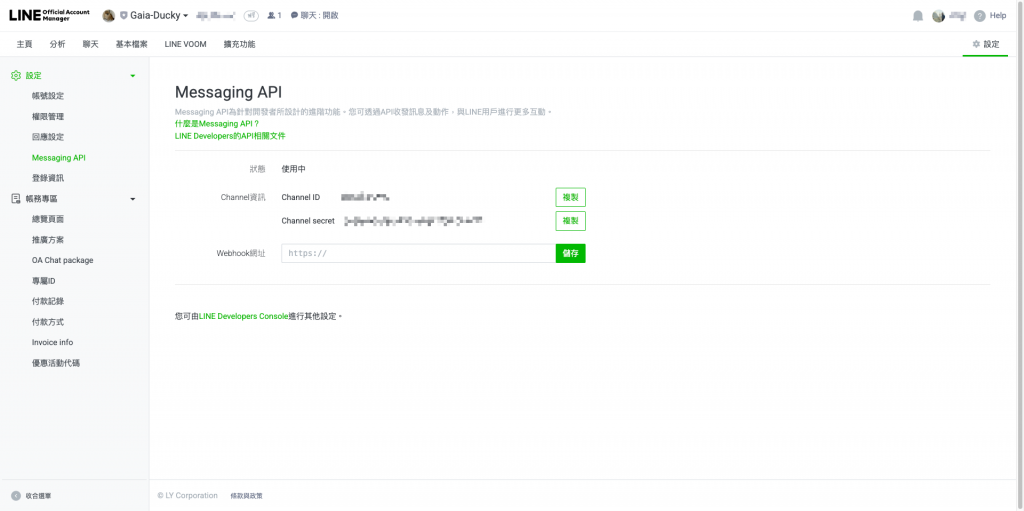Open 優惠活動代碼 in the sidebar
This screenshot has height=511, width=1024.
click(x=56, y=363)
